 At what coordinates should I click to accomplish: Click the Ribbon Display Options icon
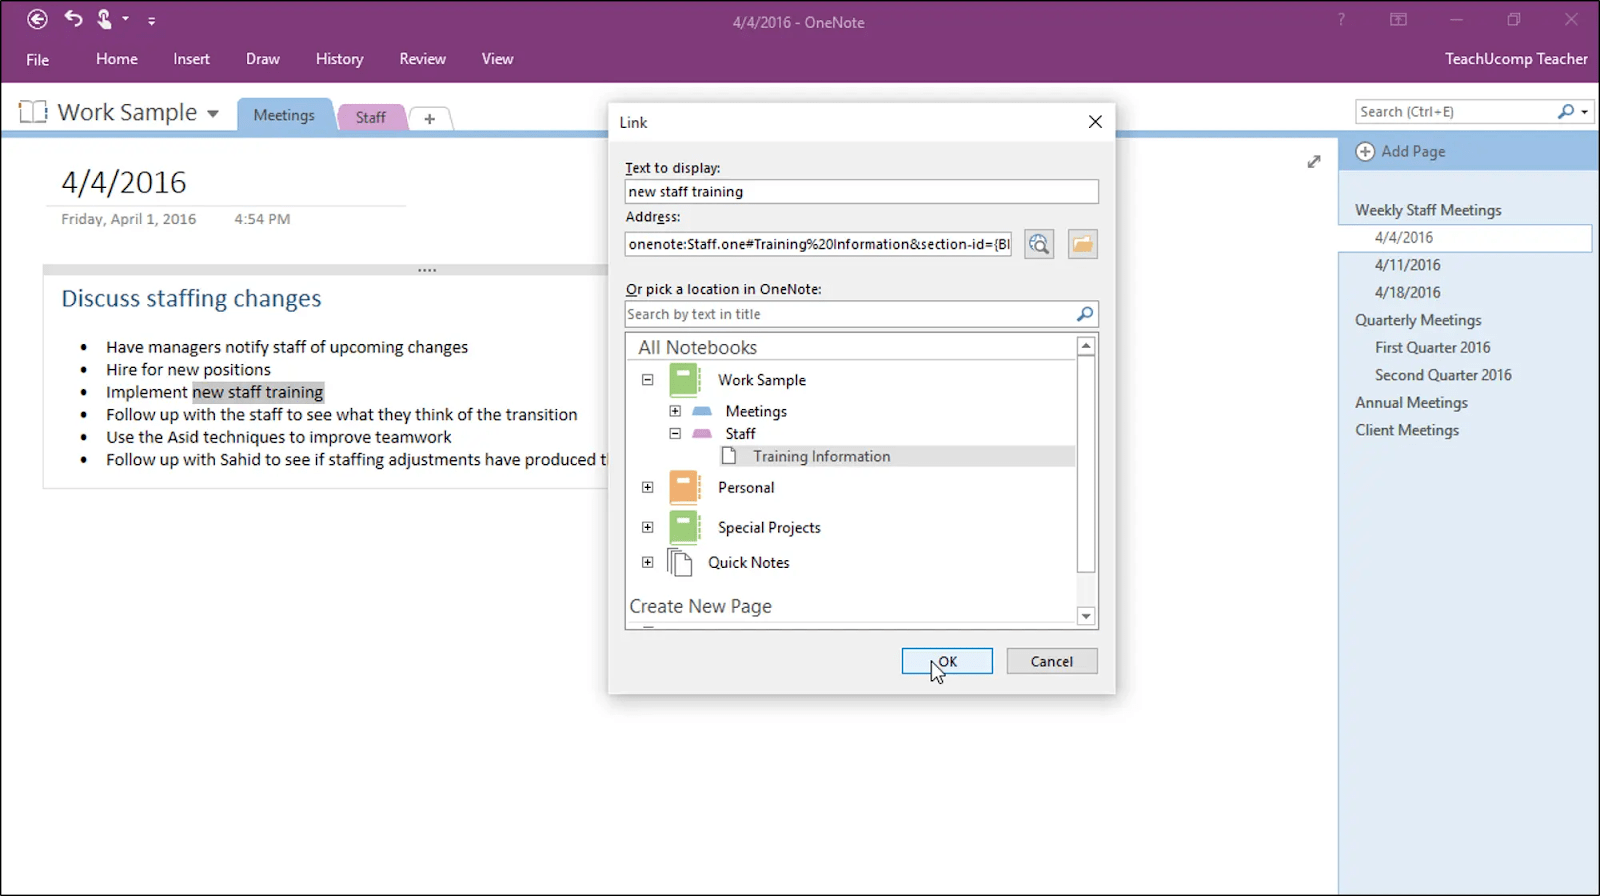click(x=1398, y=19)
